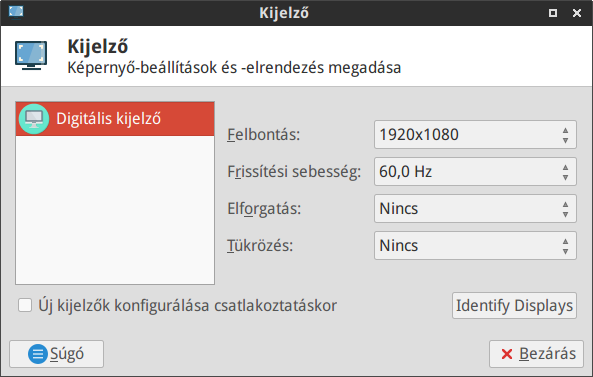This screenshot has height=377, width=593.
Task: Open help with the Súgó button
Action: [56, 354]
